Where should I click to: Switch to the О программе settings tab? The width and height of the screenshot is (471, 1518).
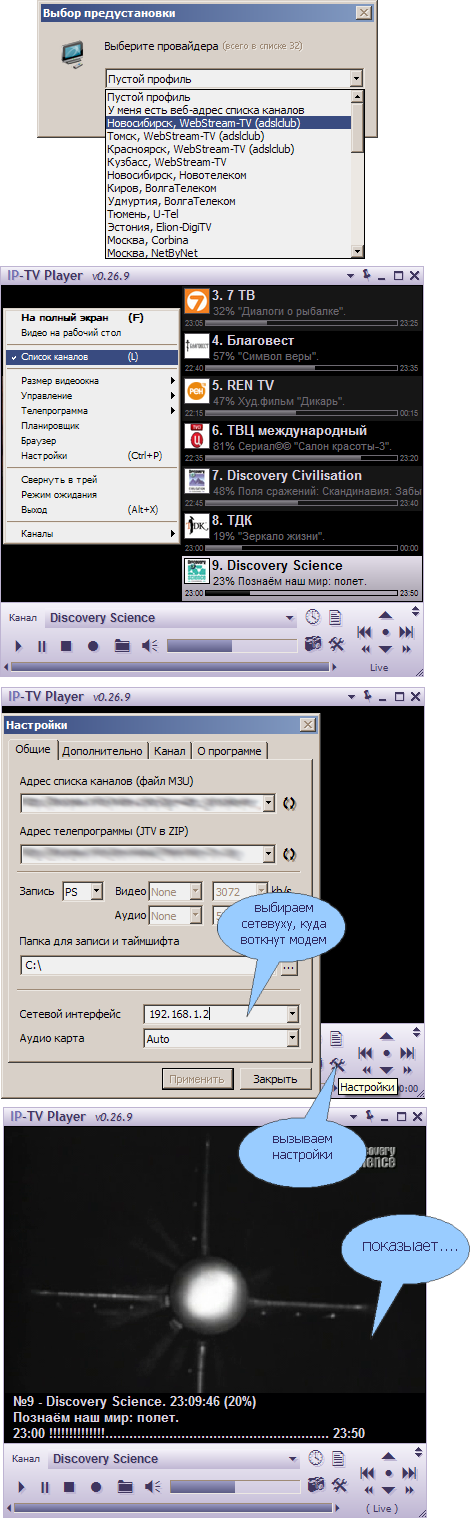(x=229, y=751)
